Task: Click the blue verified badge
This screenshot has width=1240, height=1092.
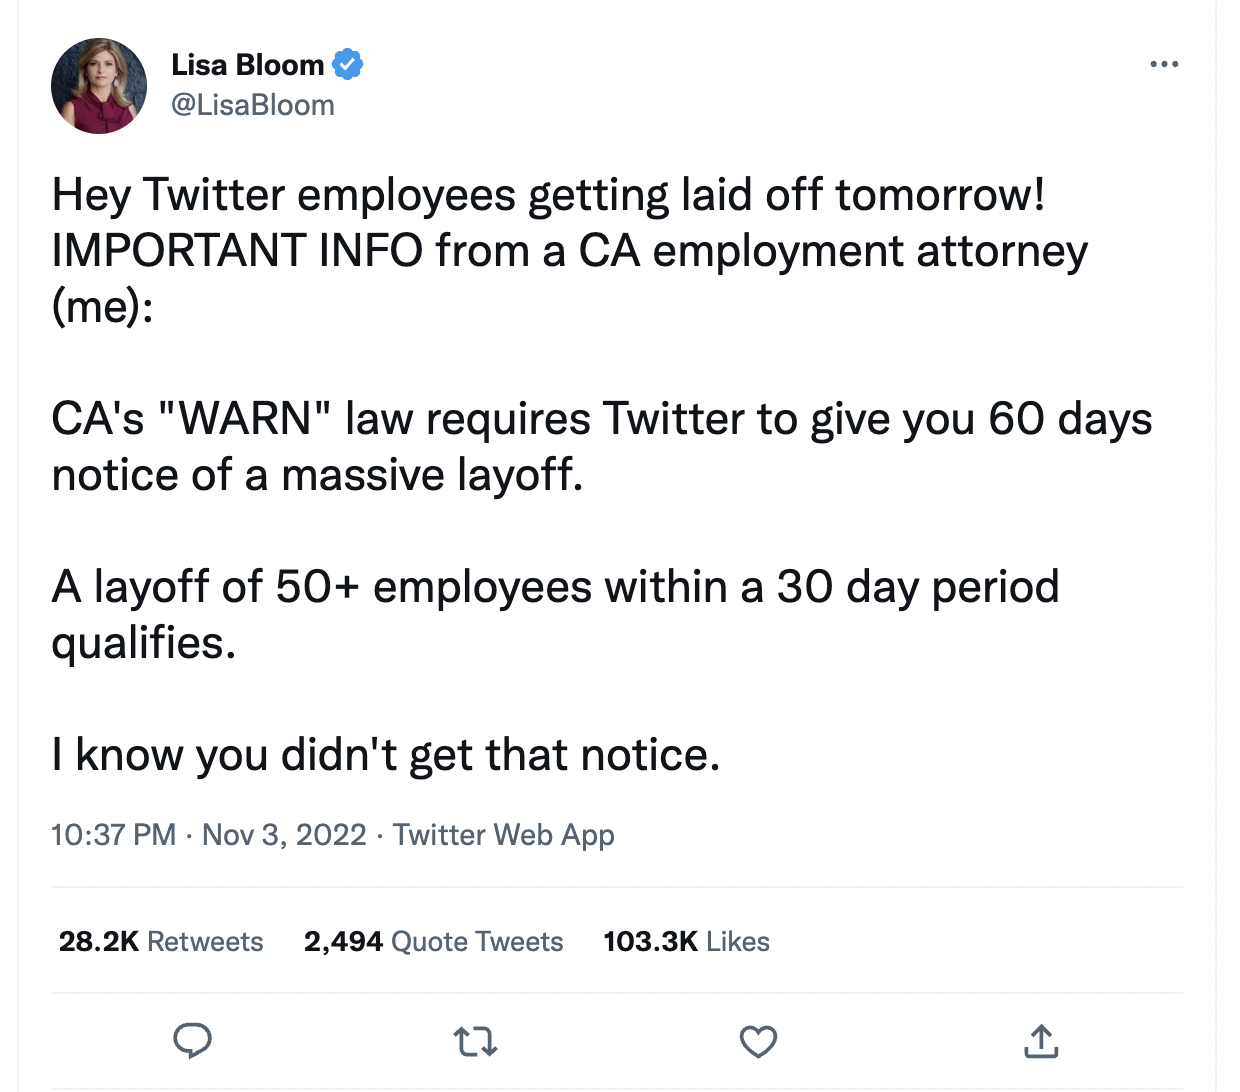Action: click(347, 65)
